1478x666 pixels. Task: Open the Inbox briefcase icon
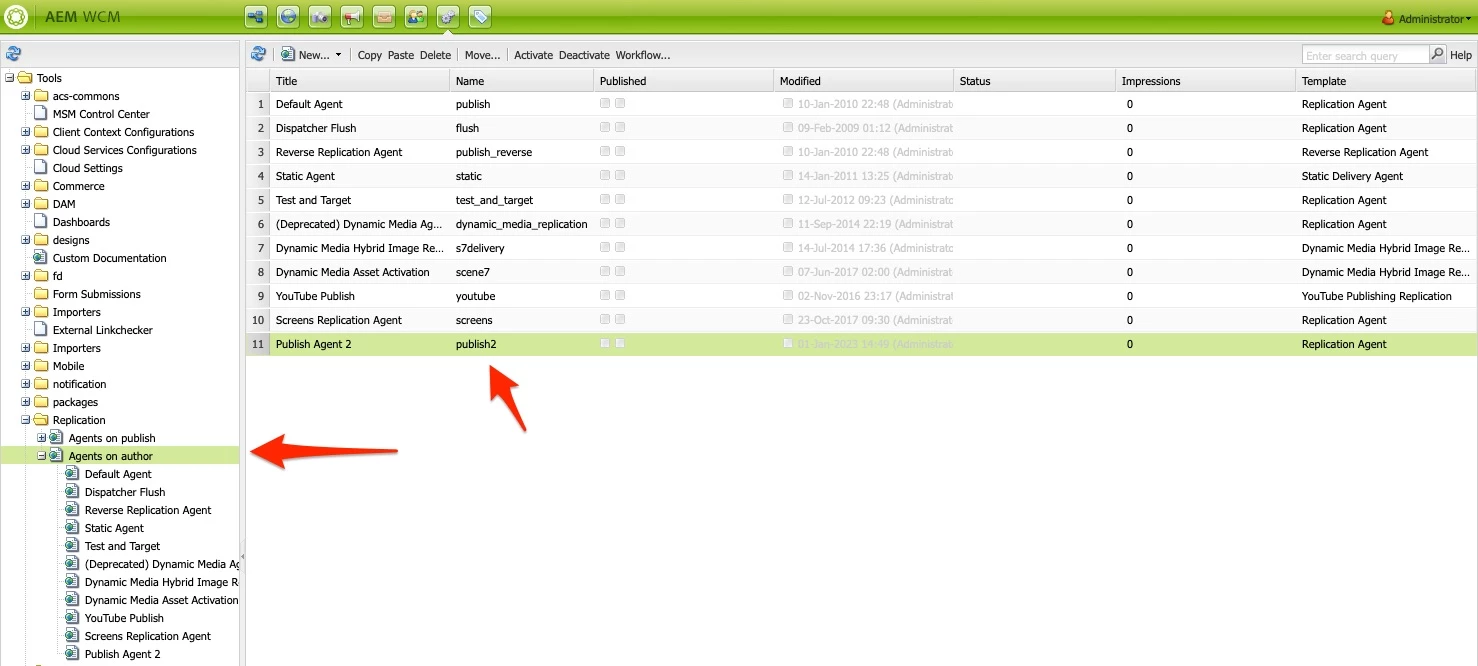384,17
